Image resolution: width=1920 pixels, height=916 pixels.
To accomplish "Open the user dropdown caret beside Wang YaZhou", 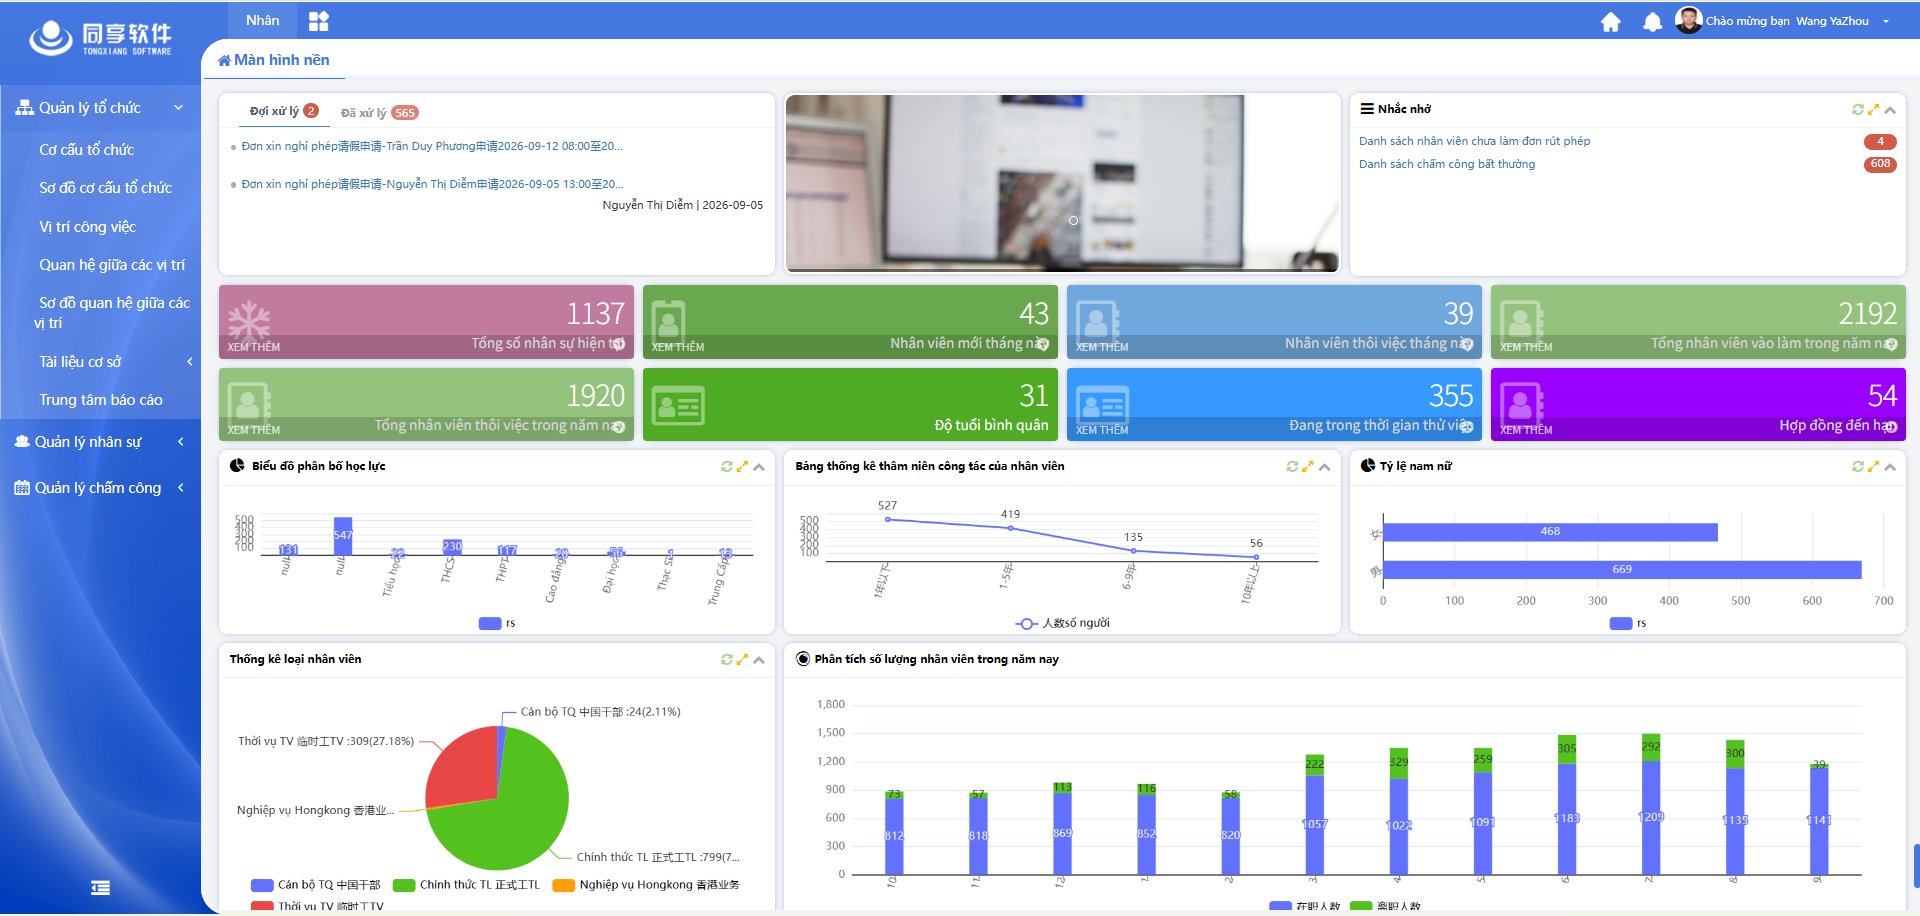I will [1886, 21].
